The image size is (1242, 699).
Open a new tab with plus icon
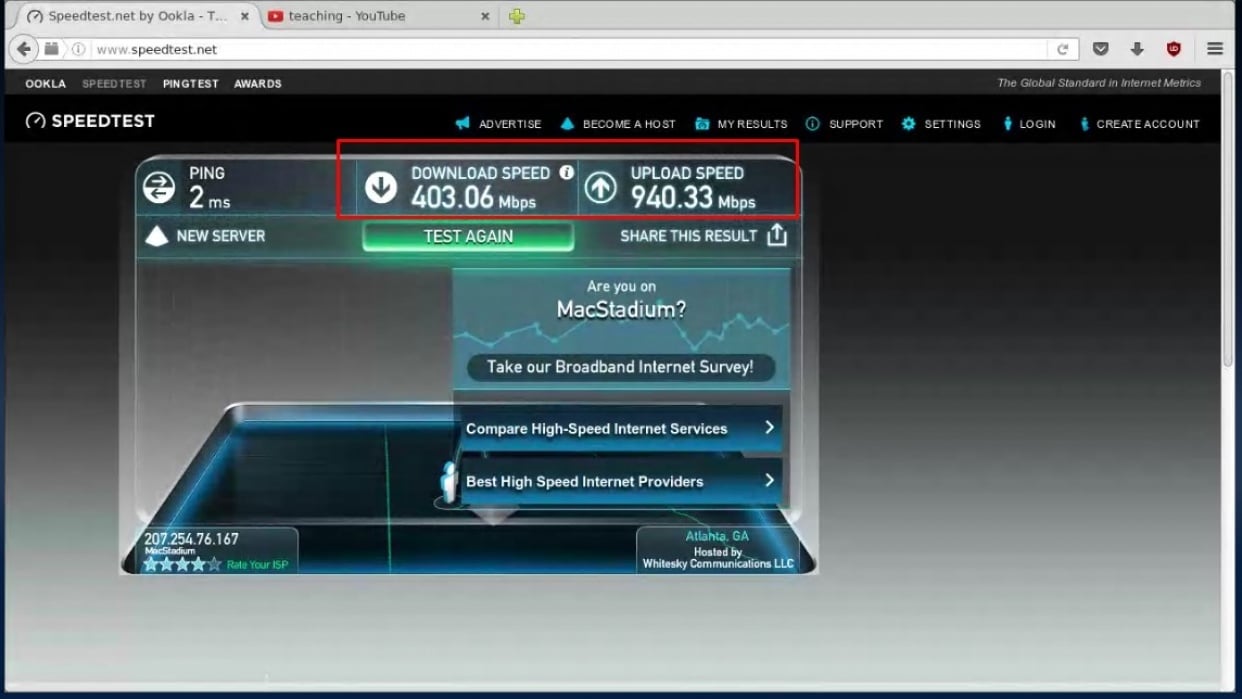coord(516,16)
